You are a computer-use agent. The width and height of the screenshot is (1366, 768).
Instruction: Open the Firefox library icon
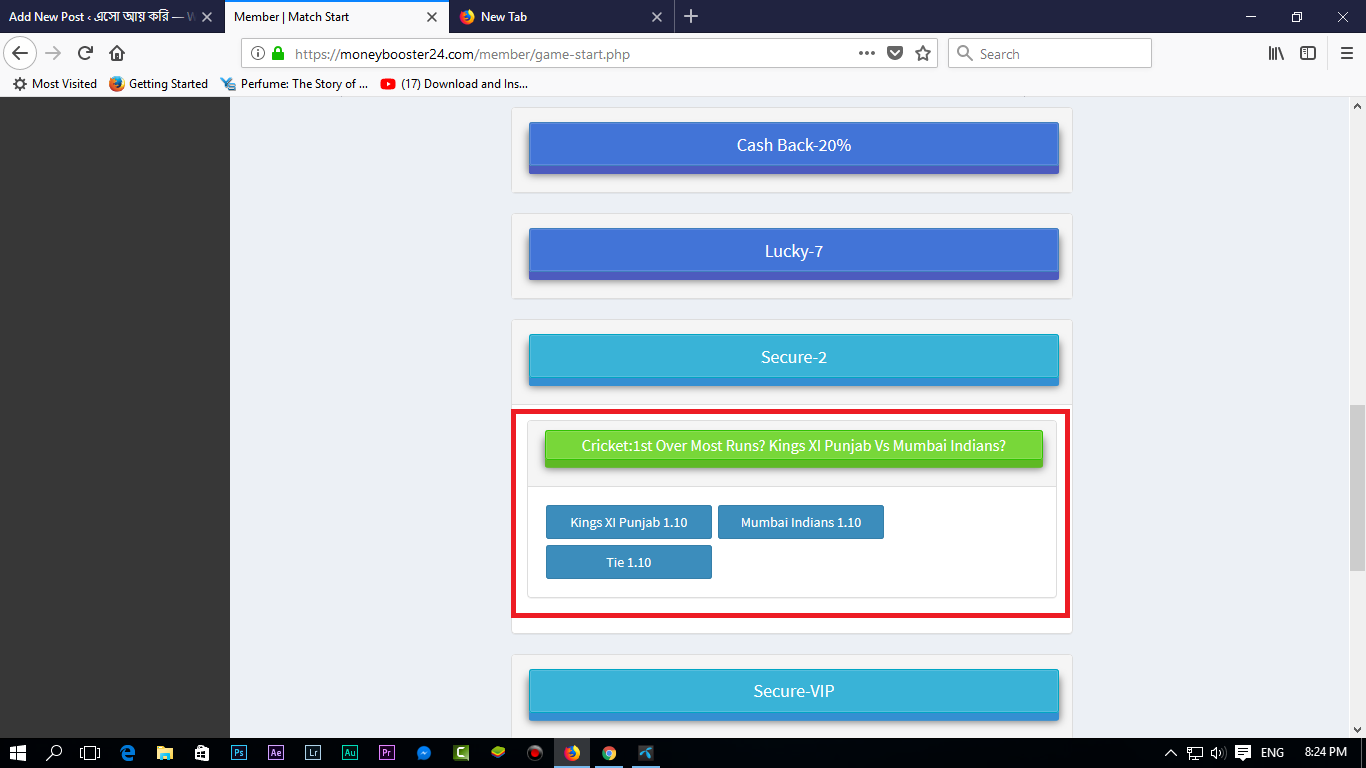click(1276, 54)
